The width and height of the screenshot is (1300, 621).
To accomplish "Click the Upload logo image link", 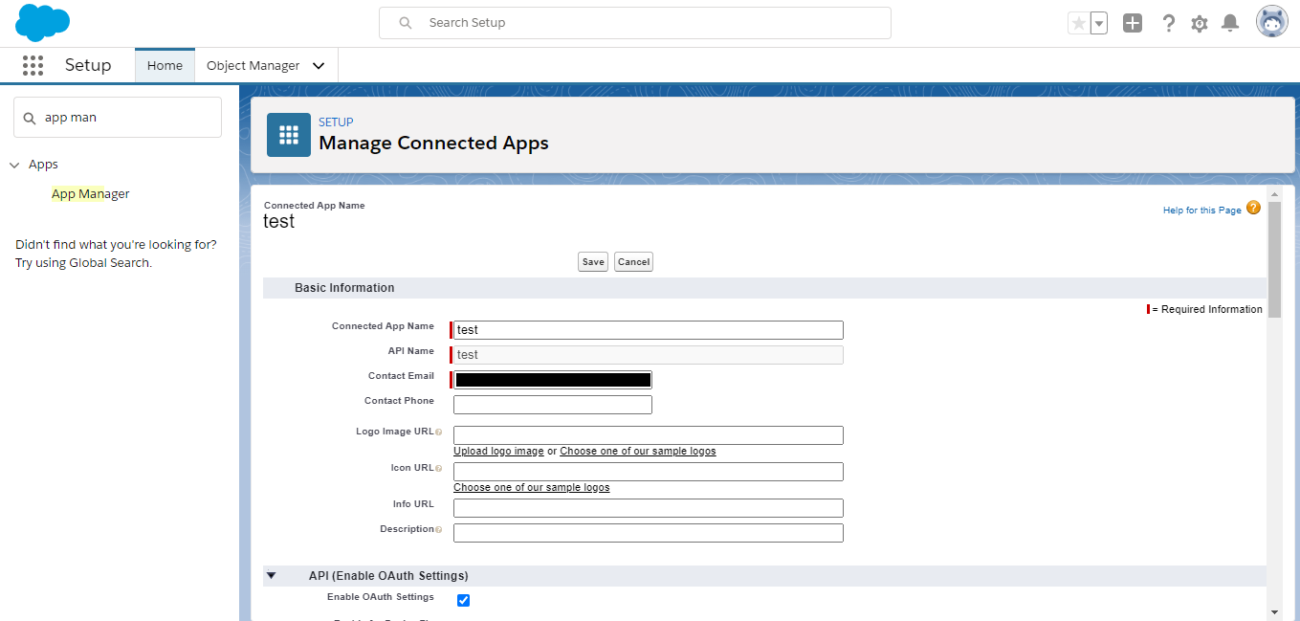I will (x=498, y=450).
